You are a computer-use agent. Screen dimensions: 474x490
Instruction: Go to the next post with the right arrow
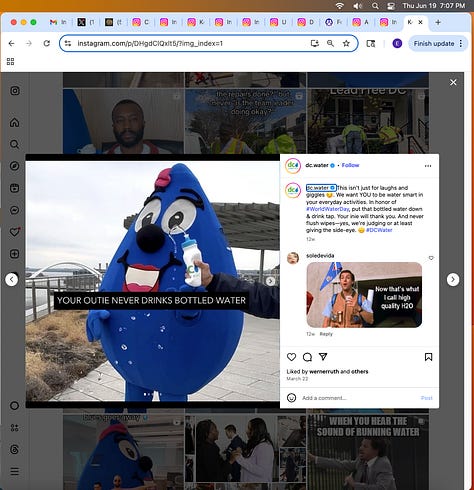click(x=453, y=279)
